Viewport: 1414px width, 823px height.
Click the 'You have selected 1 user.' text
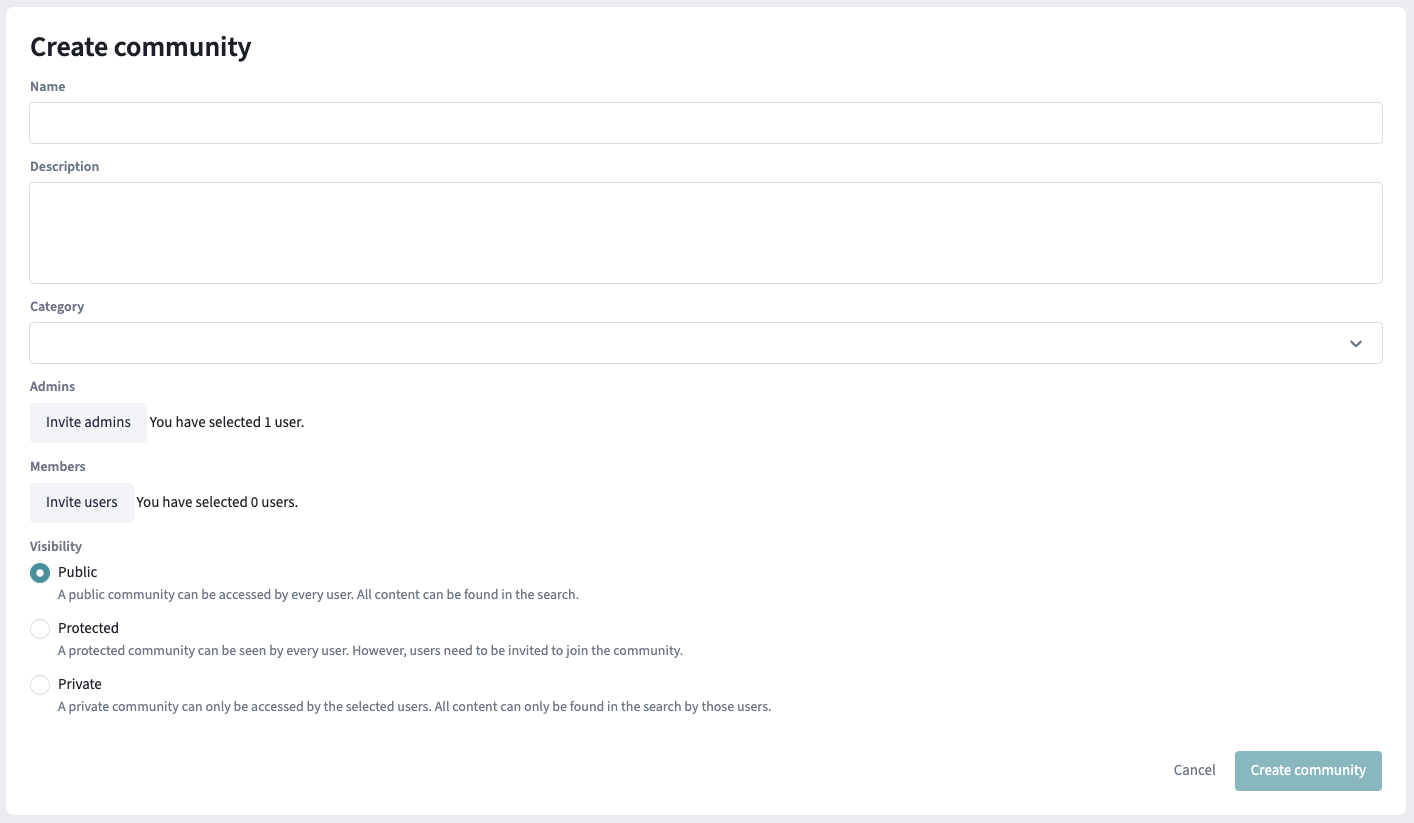[227, 422]
